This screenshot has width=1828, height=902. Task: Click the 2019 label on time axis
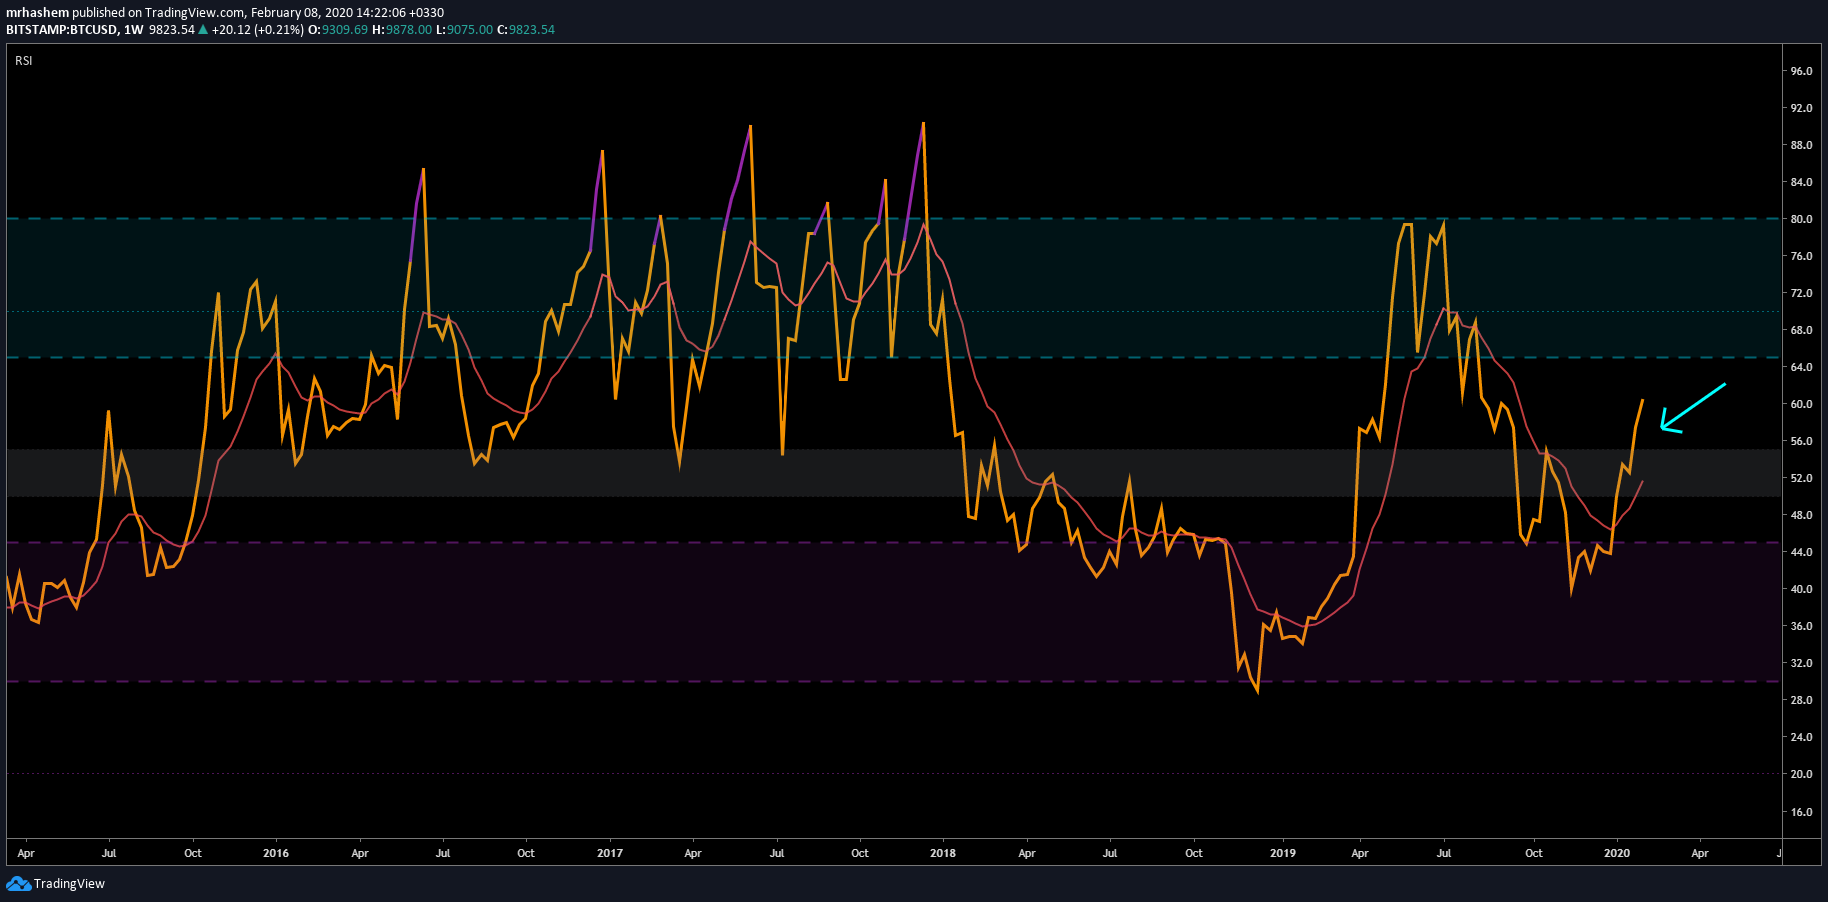pos(1283,853)
